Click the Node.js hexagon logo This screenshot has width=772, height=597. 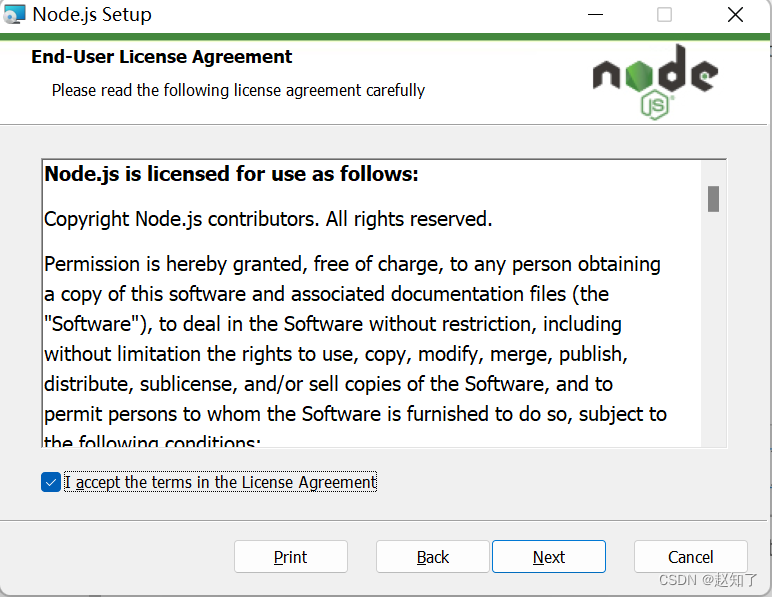point(655,83)
